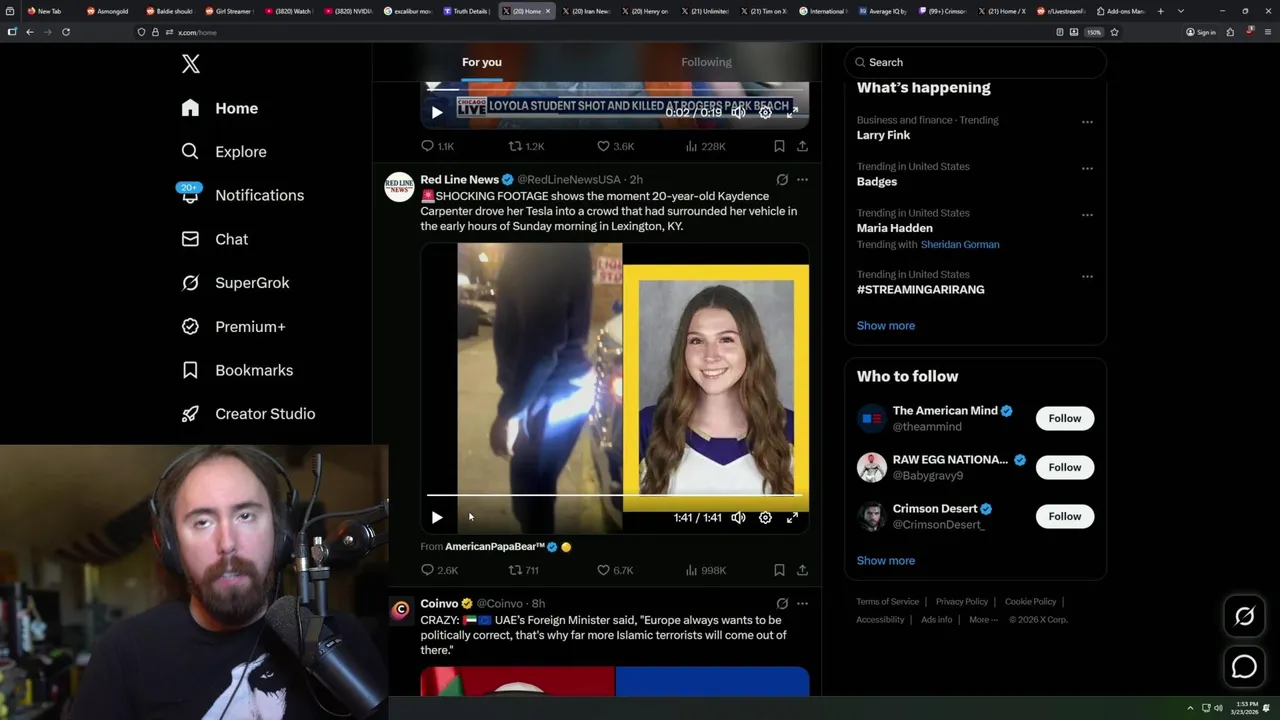1280x720 pixels.
Task: Ask Grok about the Coinvo post
Action: point(782,604)
